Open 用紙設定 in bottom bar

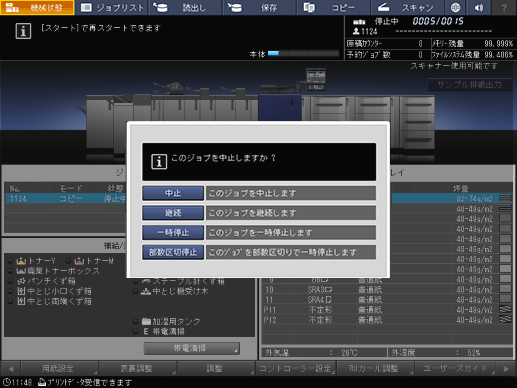point(59,368)
